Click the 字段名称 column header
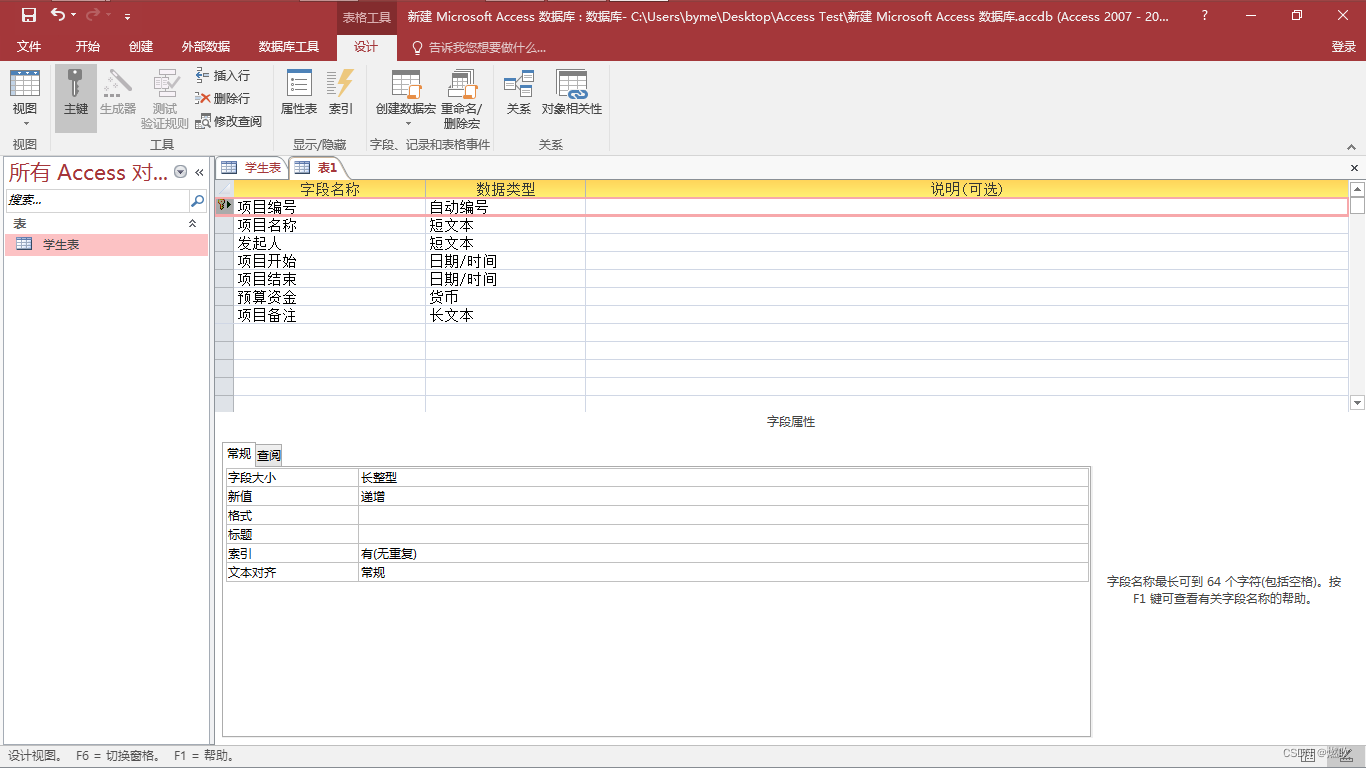Image resolution: width=1366 pixels, height=768 pixels. 329,189
